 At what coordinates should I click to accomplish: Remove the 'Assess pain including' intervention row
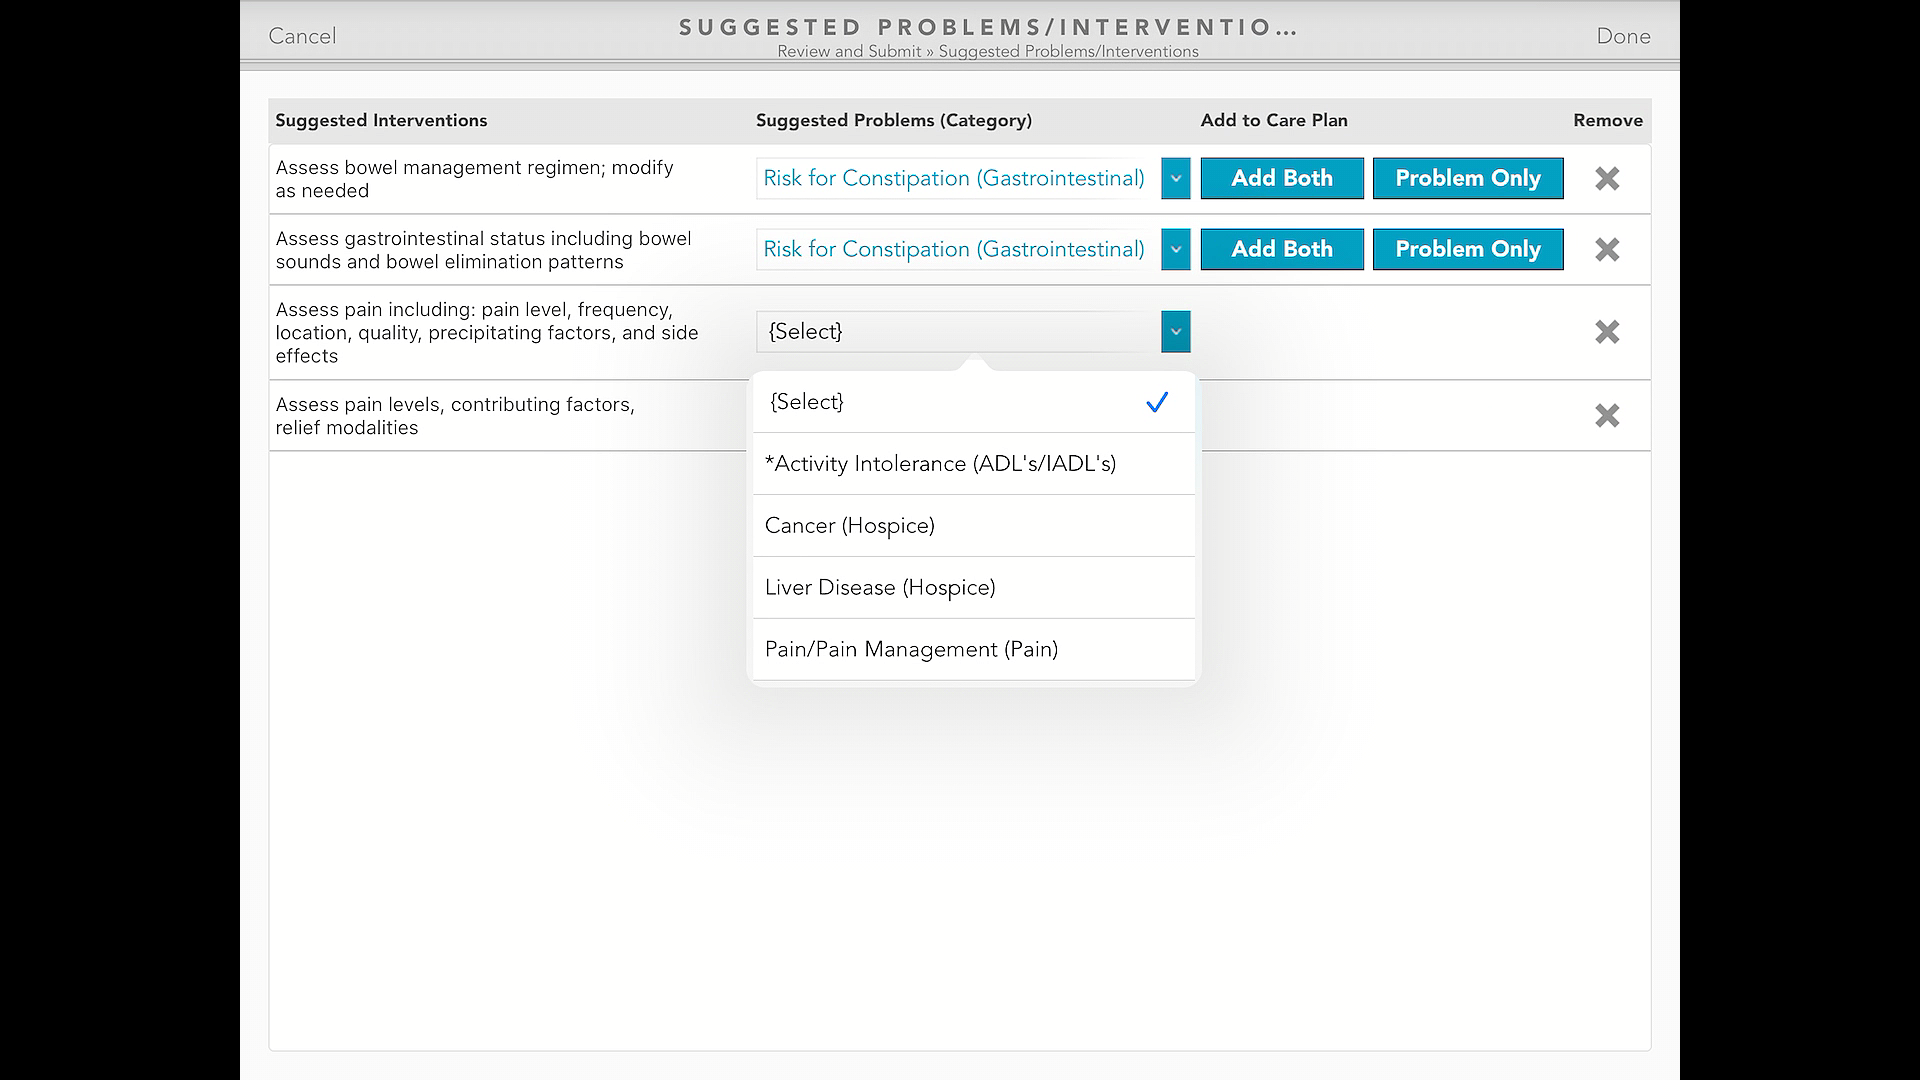point(1606,332)
